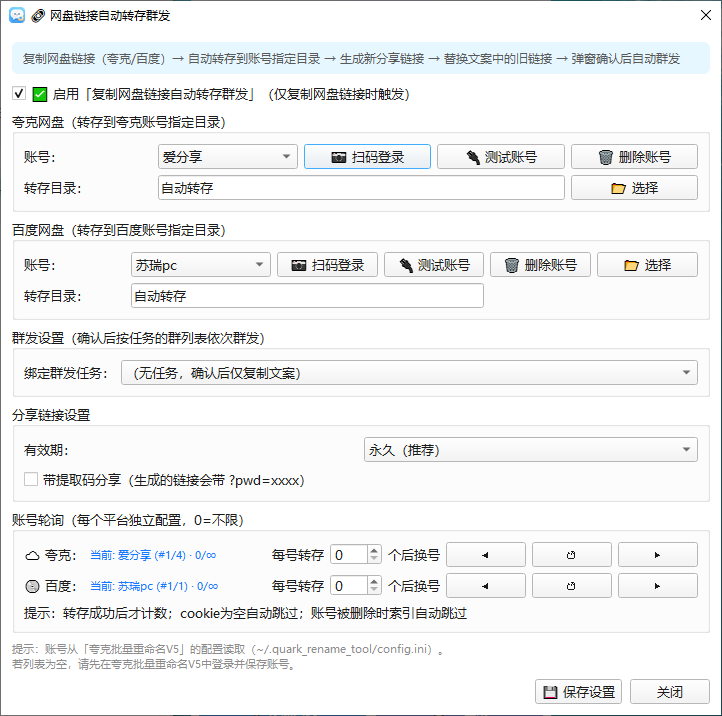Click the Quark 选择 folder select button
The height and width of the screenshot is (716, 722).
click(634, 188)
